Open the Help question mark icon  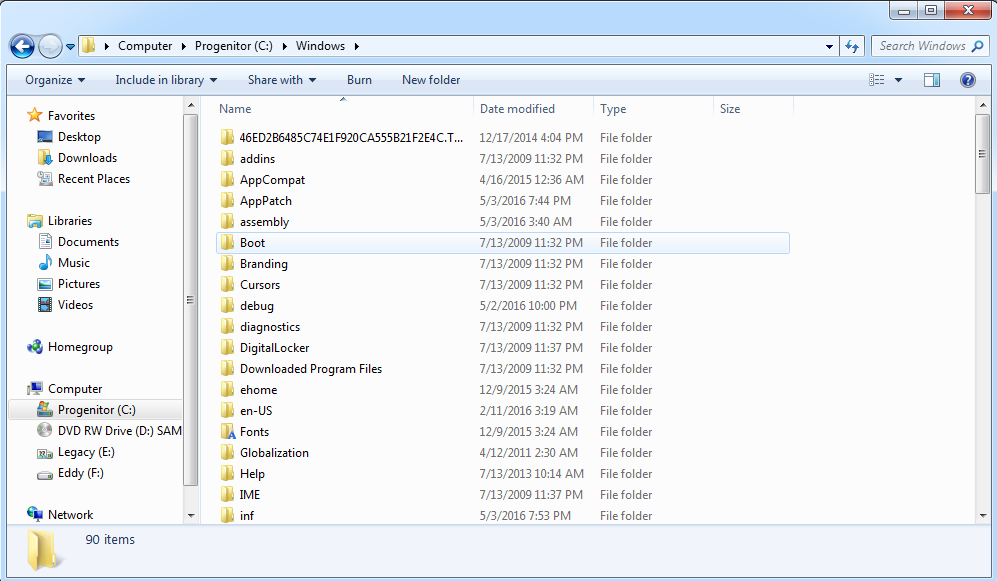[x=968, y=80]
